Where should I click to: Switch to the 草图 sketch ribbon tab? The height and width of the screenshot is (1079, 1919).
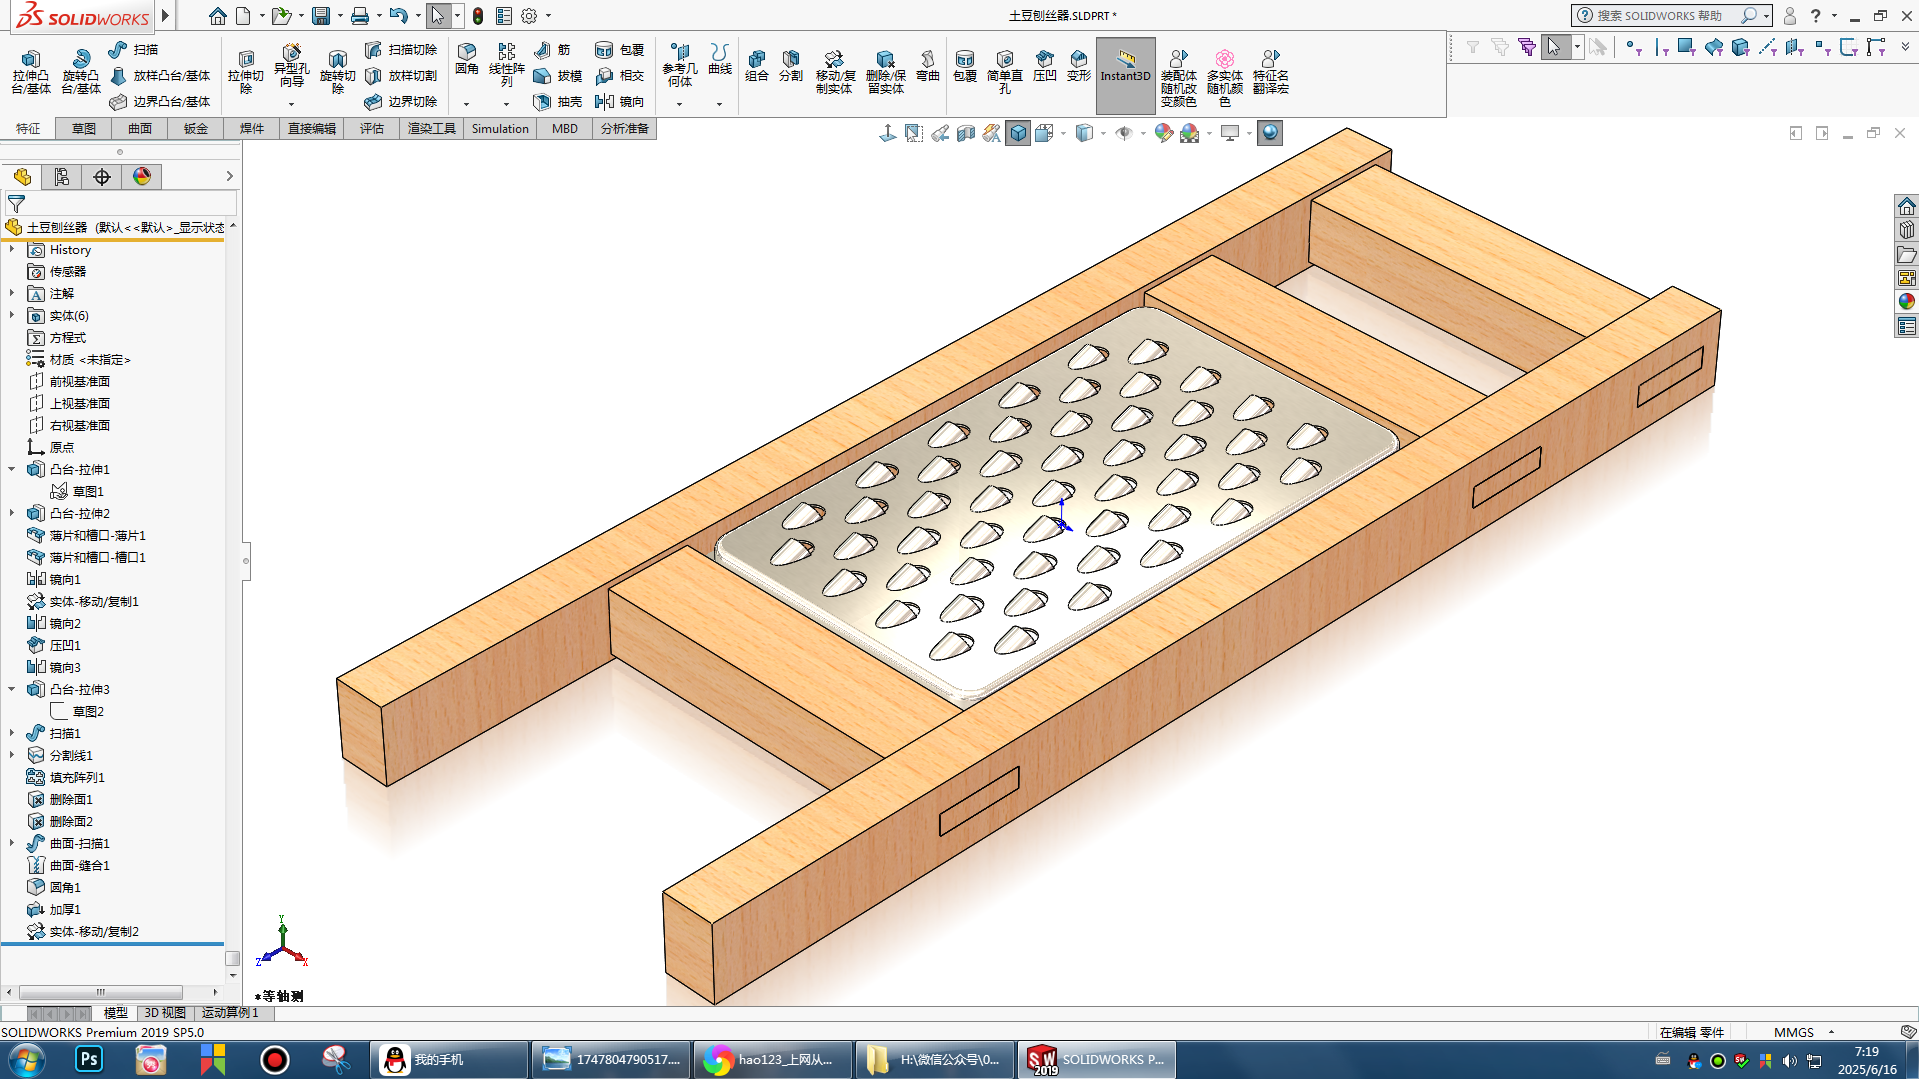84,128
